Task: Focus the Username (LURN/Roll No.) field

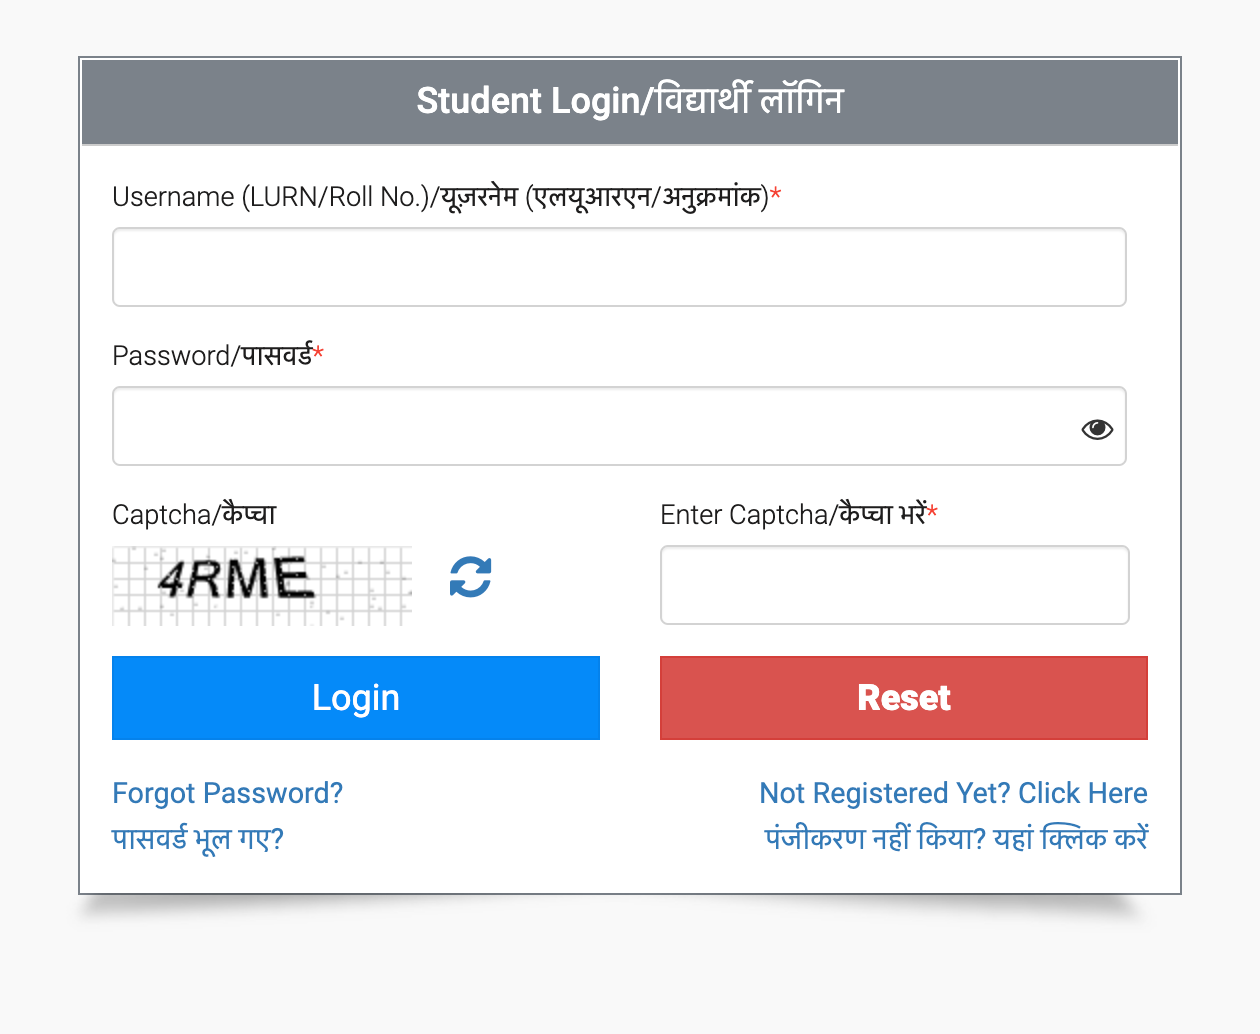Action: [x=619, y=267]
